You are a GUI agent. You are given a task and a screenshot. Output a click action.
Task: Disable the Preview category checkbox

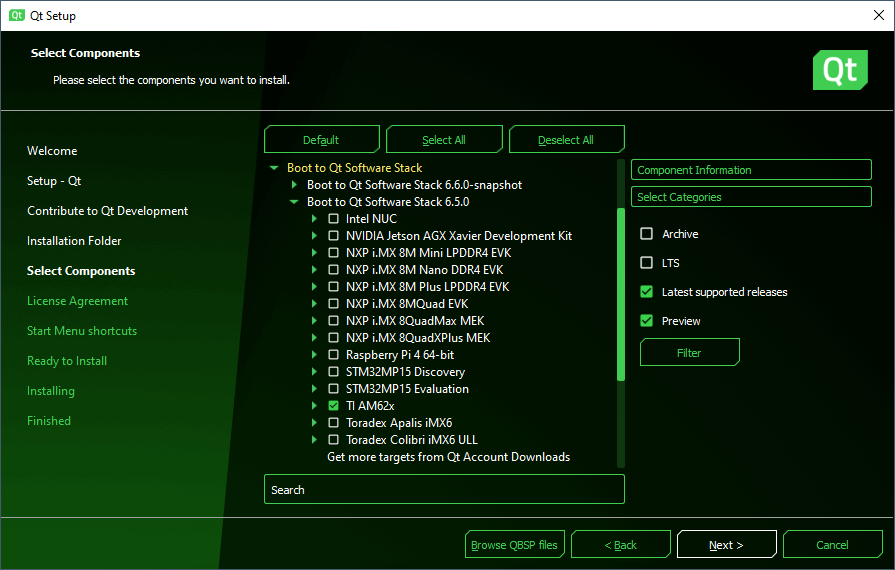coord(646,321)
